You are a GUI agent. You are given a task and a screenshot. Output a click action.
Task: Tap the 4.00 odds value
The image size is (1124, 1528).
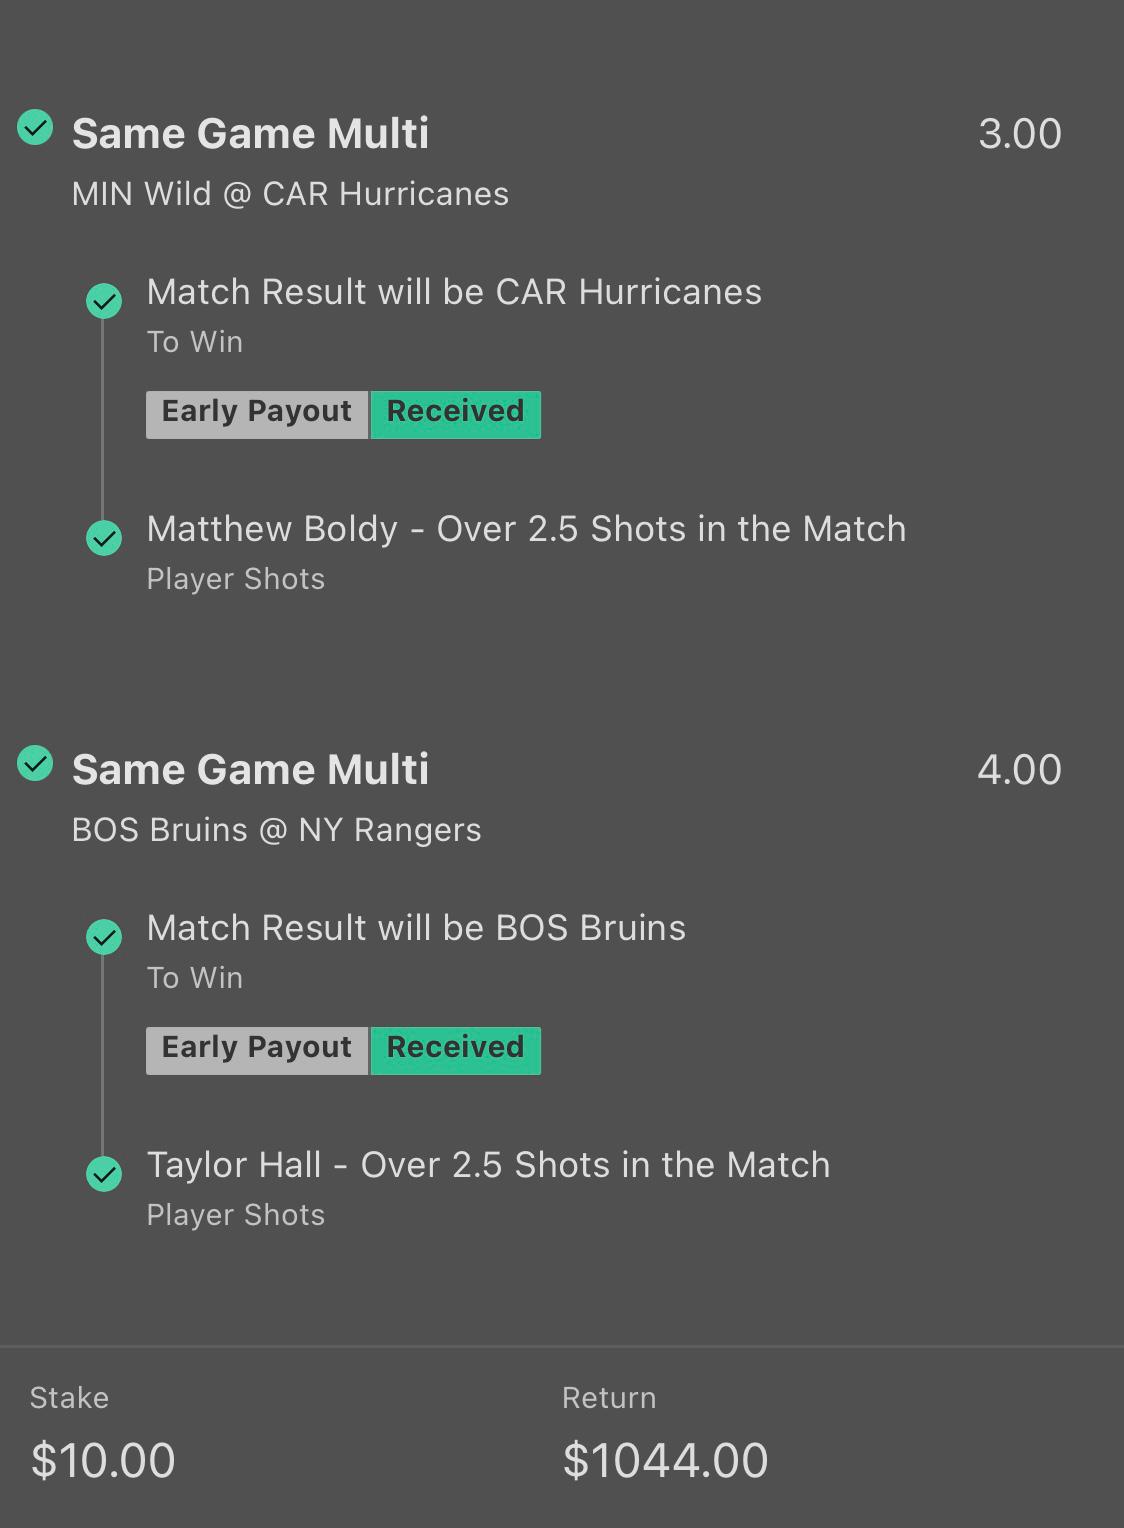(1020, 770)
